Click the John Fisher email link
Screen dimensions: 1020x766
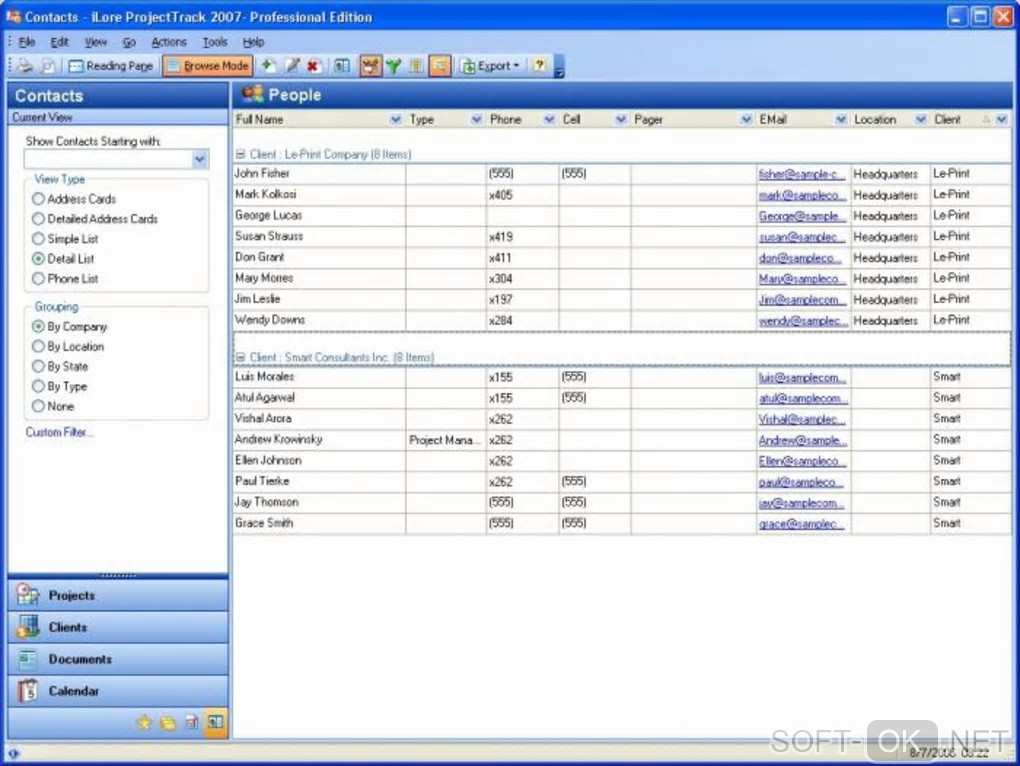click(801, 174)
